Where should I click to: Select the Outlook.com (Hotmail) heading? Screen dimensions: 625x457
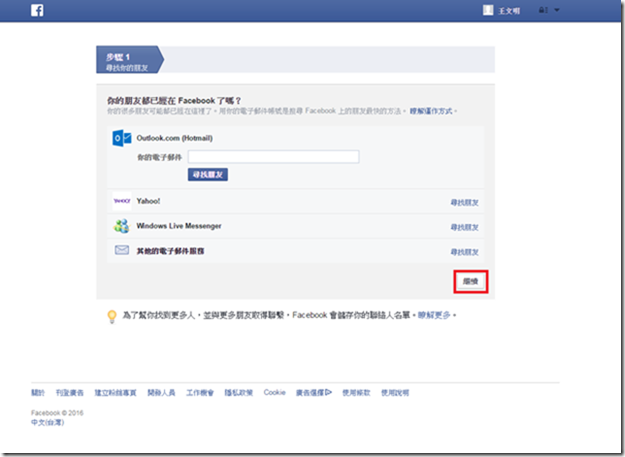(x=174, y=138)
